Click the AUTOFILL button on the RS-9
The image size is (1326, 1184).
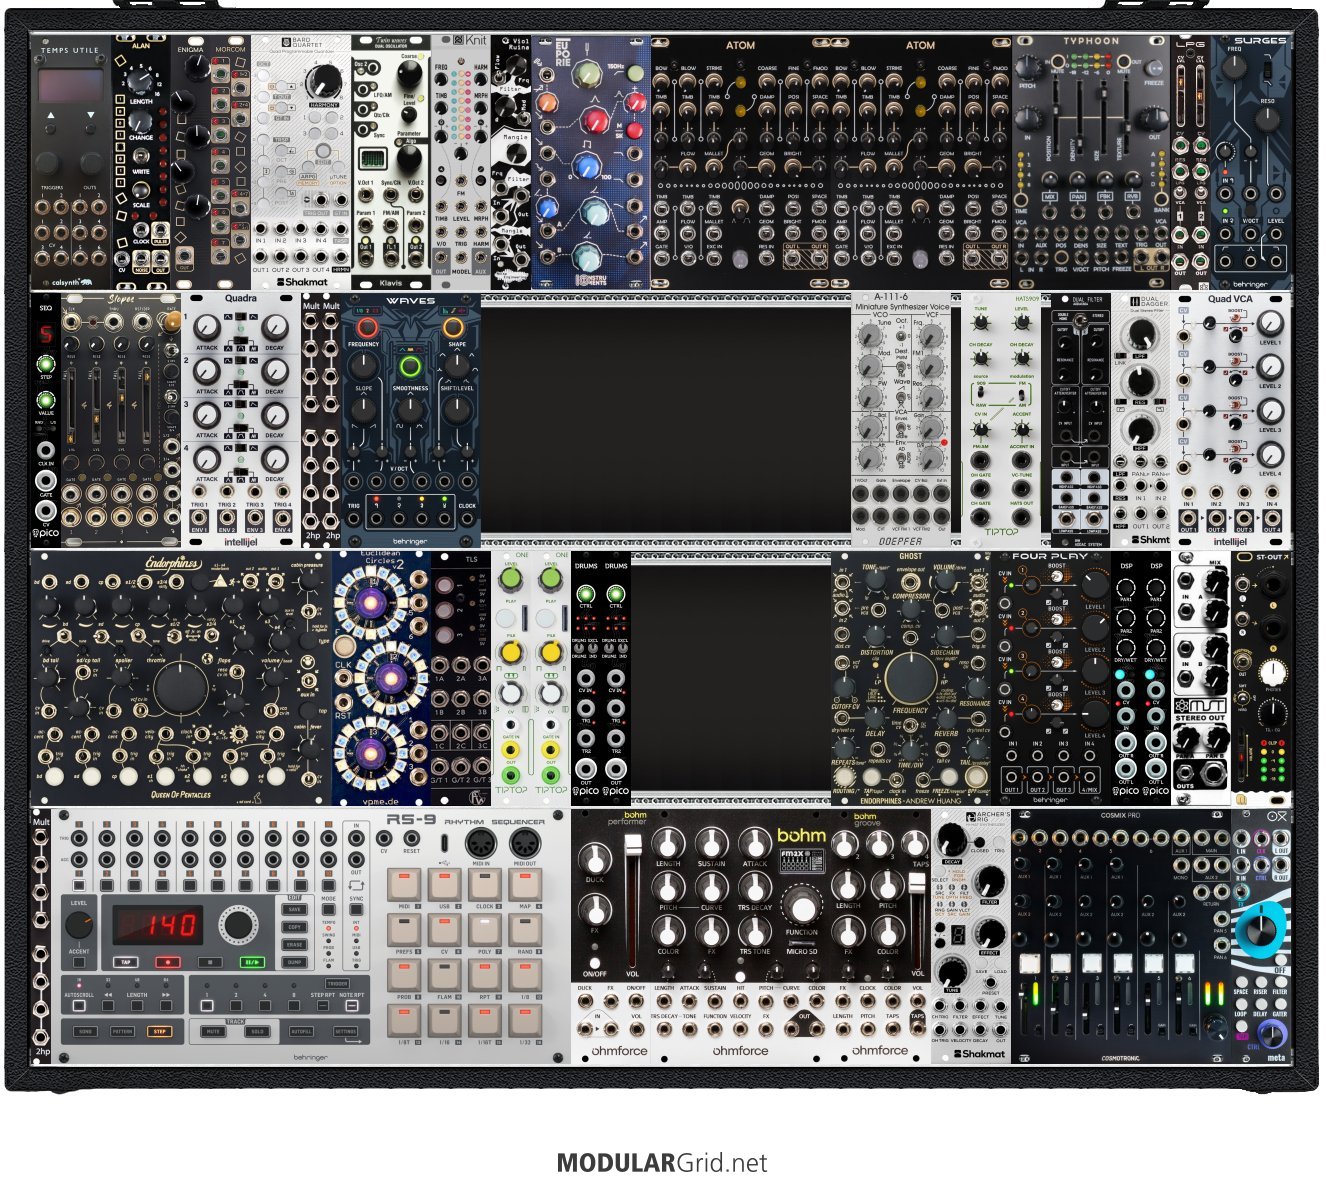(x=301, y=1031)
